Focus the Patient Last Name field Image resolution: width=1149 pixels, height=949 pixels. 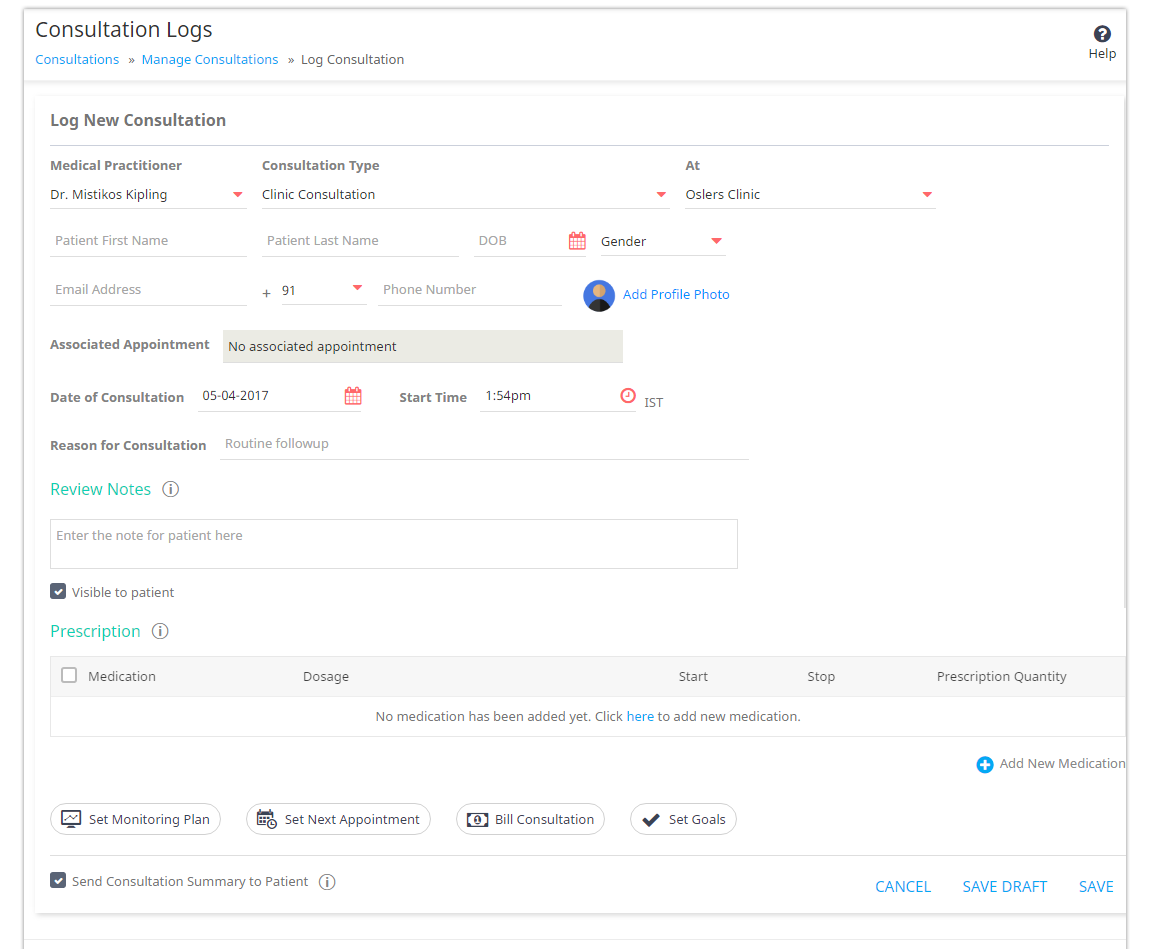pyautogui.click(x=361, y=241)
